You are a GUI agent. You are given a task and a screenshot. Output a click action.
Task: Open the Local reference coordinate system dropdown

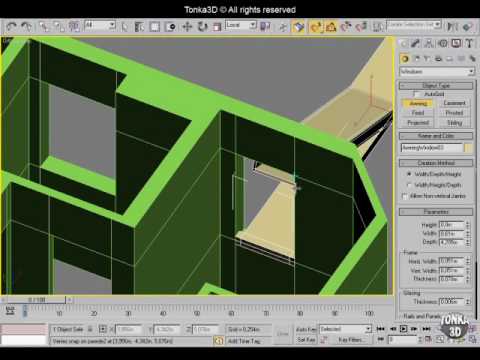pyautogui.click(x=241, y=25)
